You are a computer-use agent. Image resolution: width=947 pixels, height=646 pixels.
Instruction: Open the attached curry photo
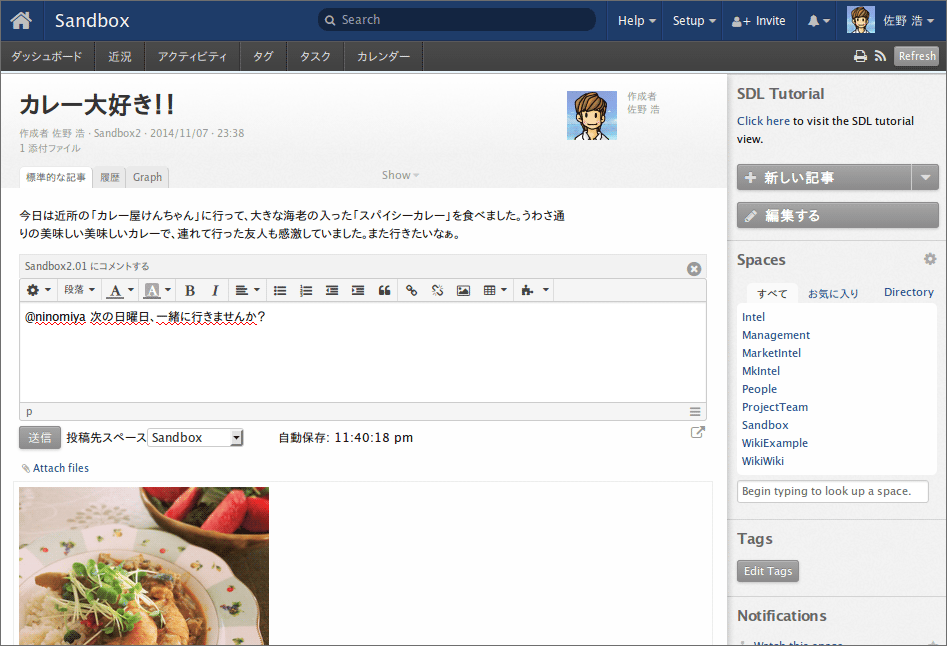click(x=144, y=566)
